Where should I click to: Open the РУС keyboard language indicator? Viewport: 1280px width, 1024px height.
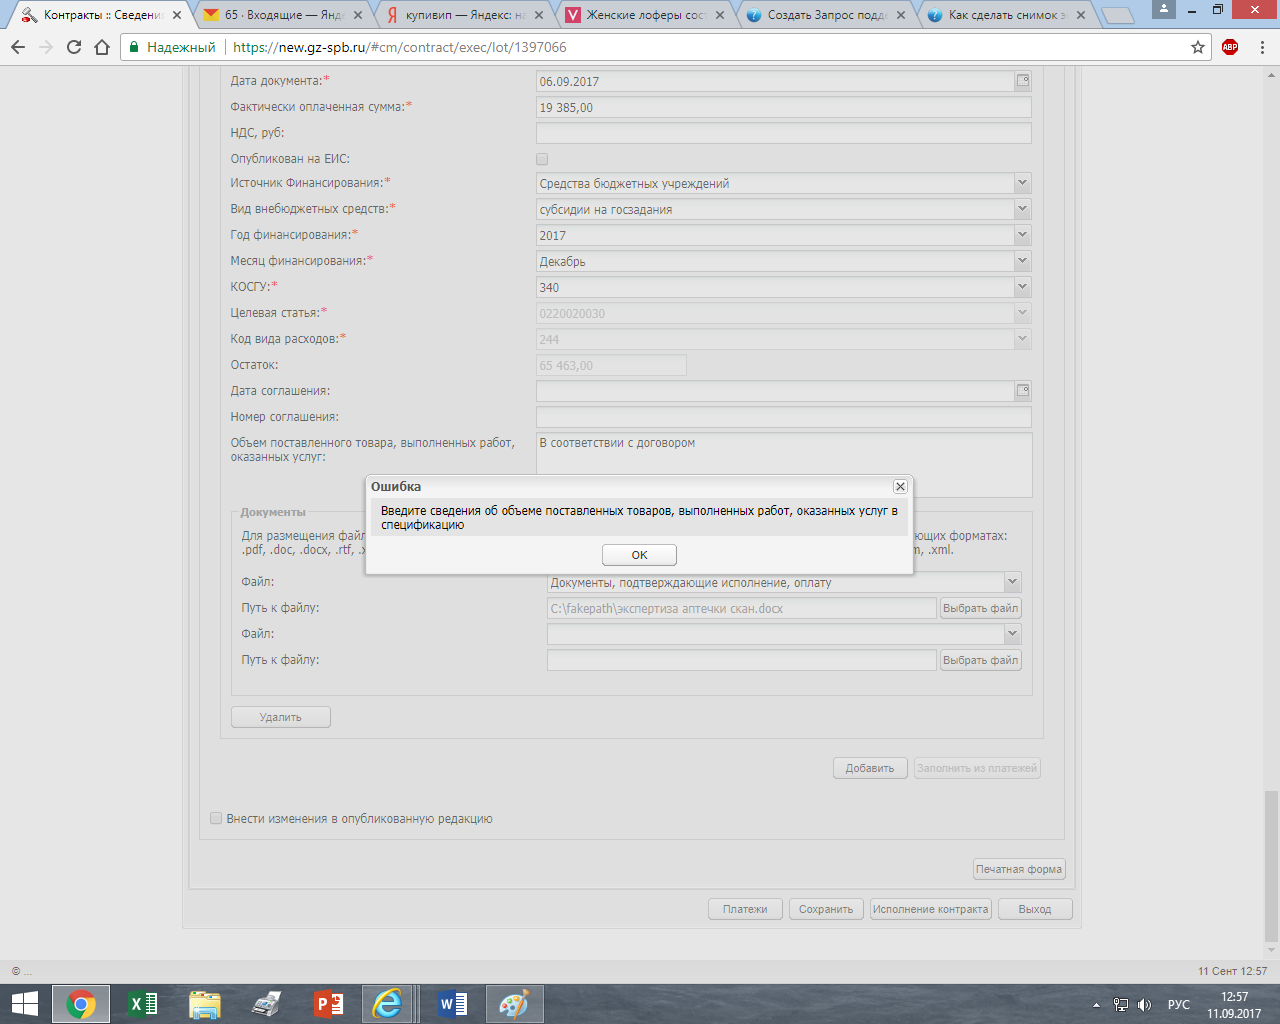tap(1179, 1005)
